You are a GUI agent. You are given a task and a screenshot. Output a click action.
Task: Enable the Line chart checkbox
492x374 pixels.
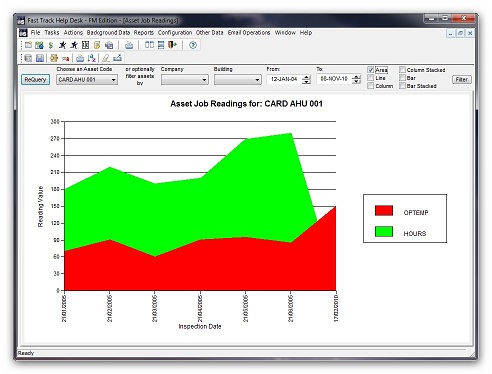point(370,78)
